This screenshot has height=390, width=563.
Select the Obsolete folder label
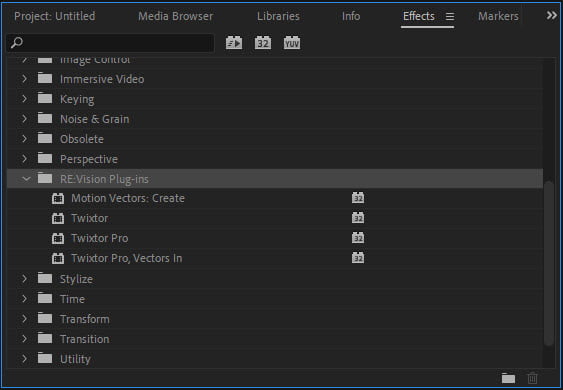coord(82,139)
